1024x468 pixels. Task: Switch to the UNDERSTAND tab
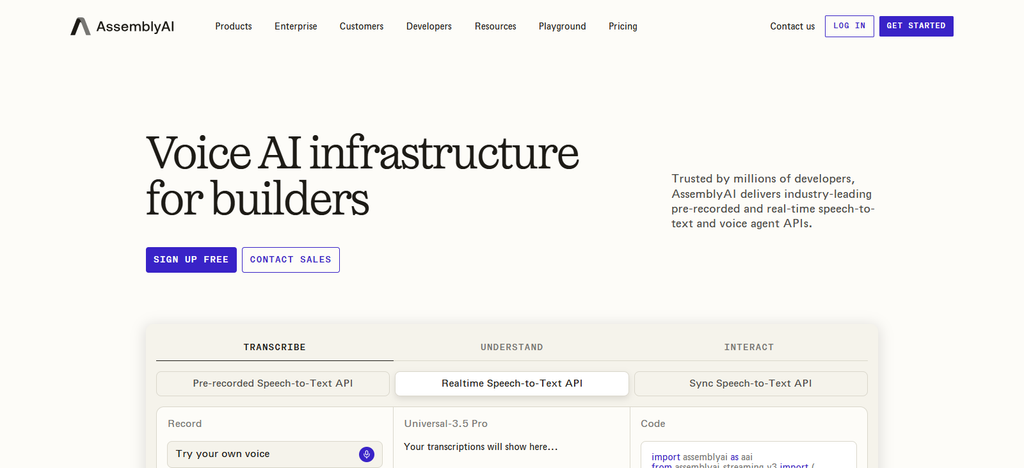(512, 347)
